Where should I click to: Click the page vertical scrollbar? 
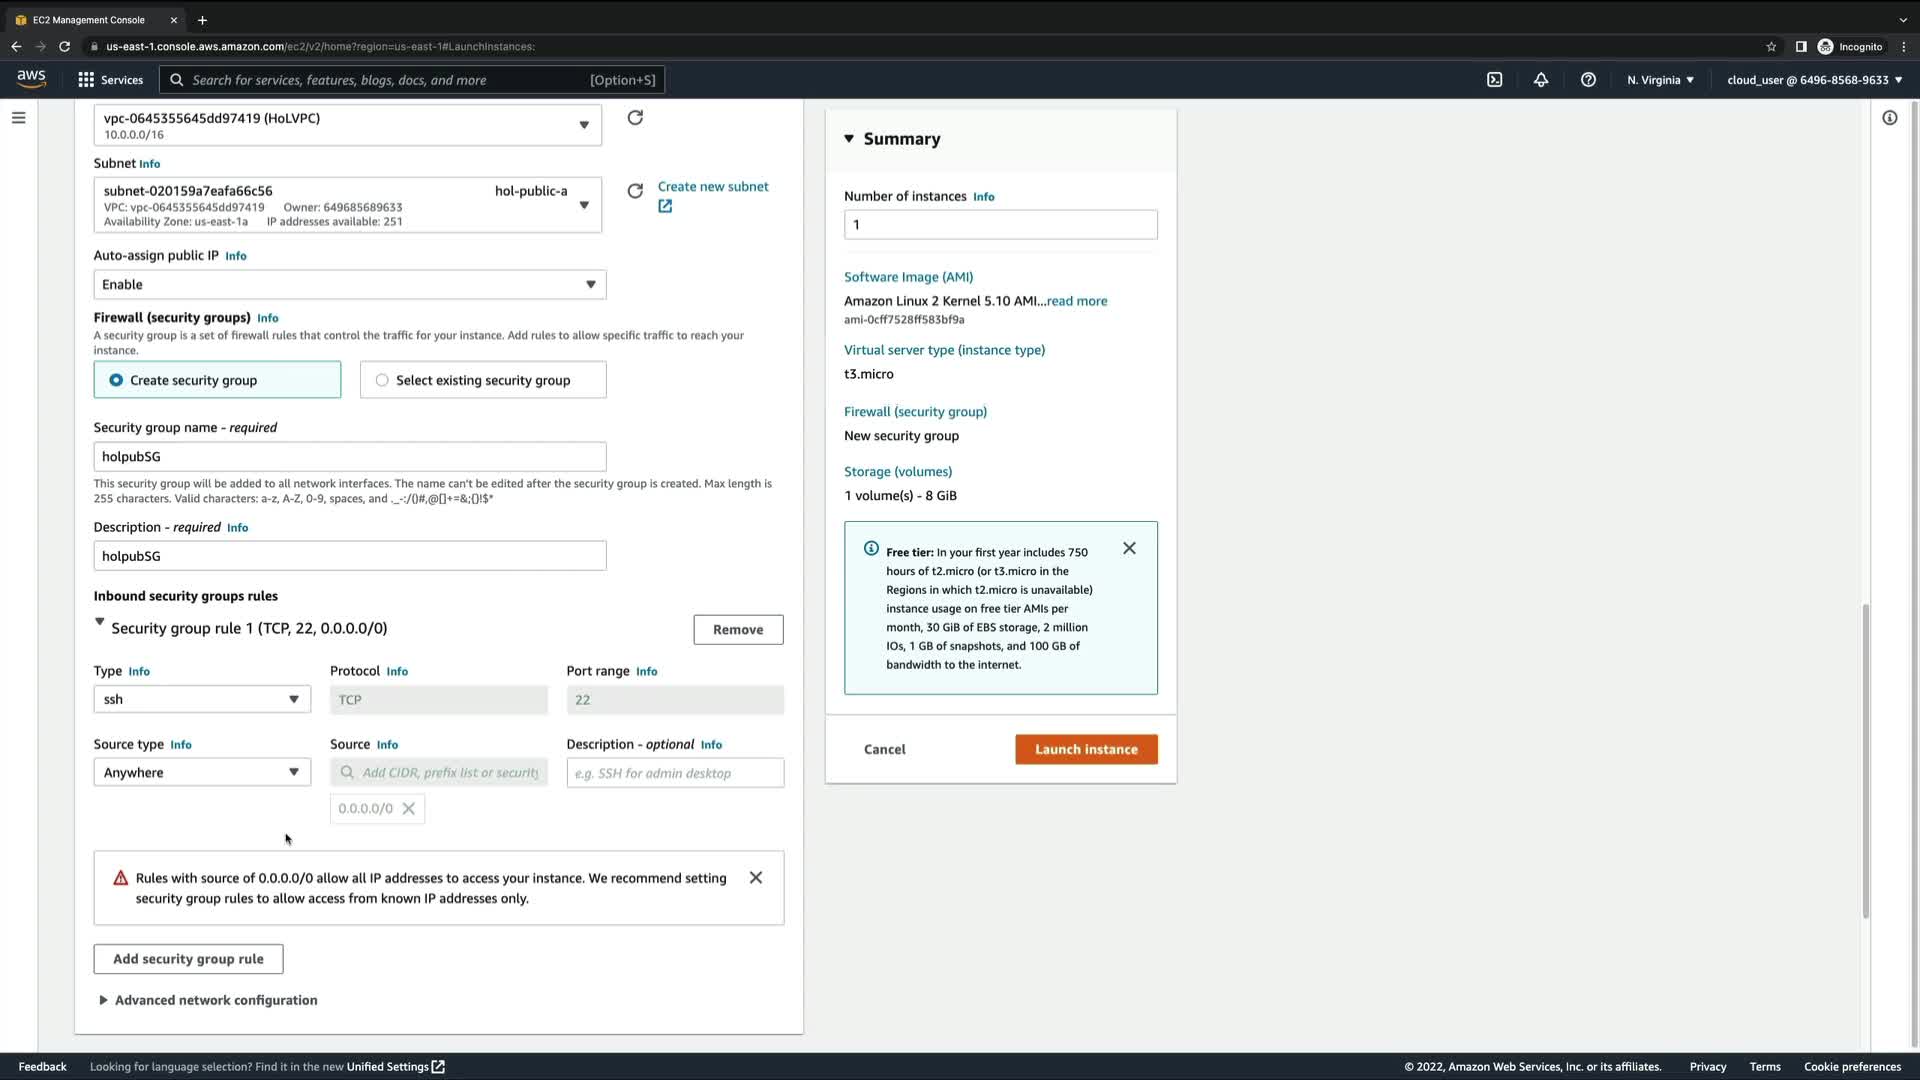click(1865, 760)
